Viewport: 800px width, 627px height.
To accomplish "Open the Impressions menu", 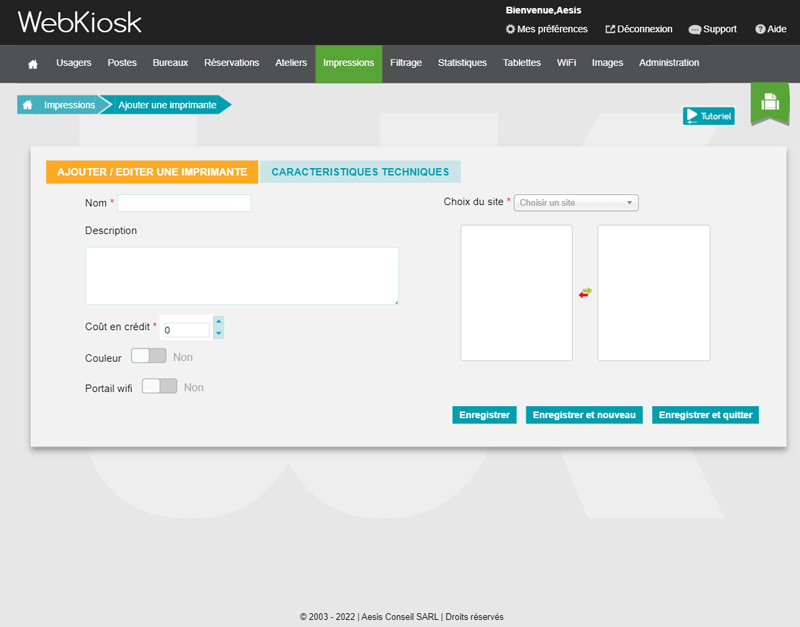I will (x=348, y=64).
